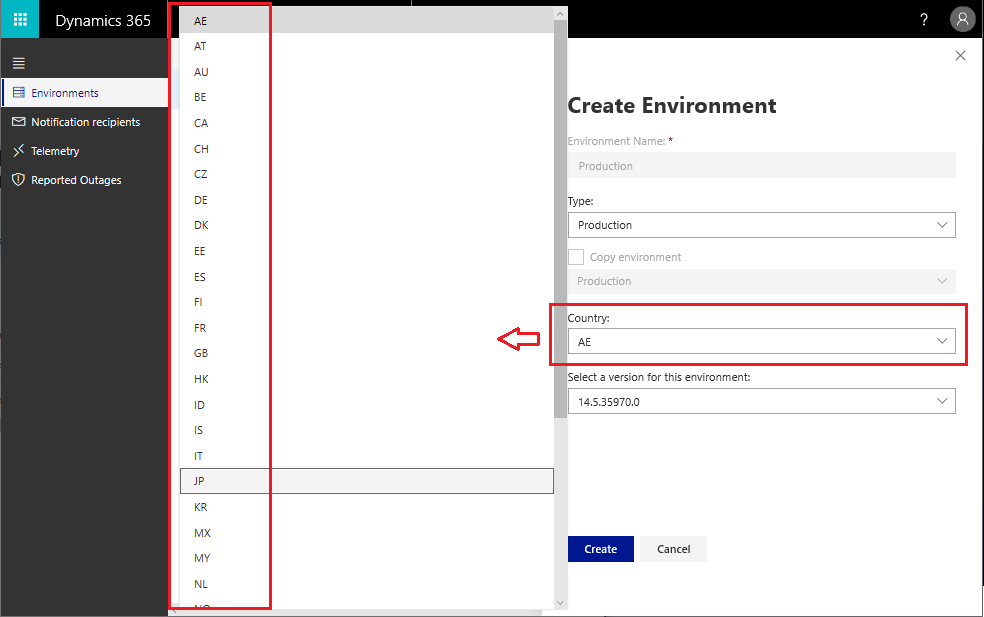Screen dimensions: 984x617
Task: Click the Environment Name input field
Action: pyautogui.click(x=761, y=166)
